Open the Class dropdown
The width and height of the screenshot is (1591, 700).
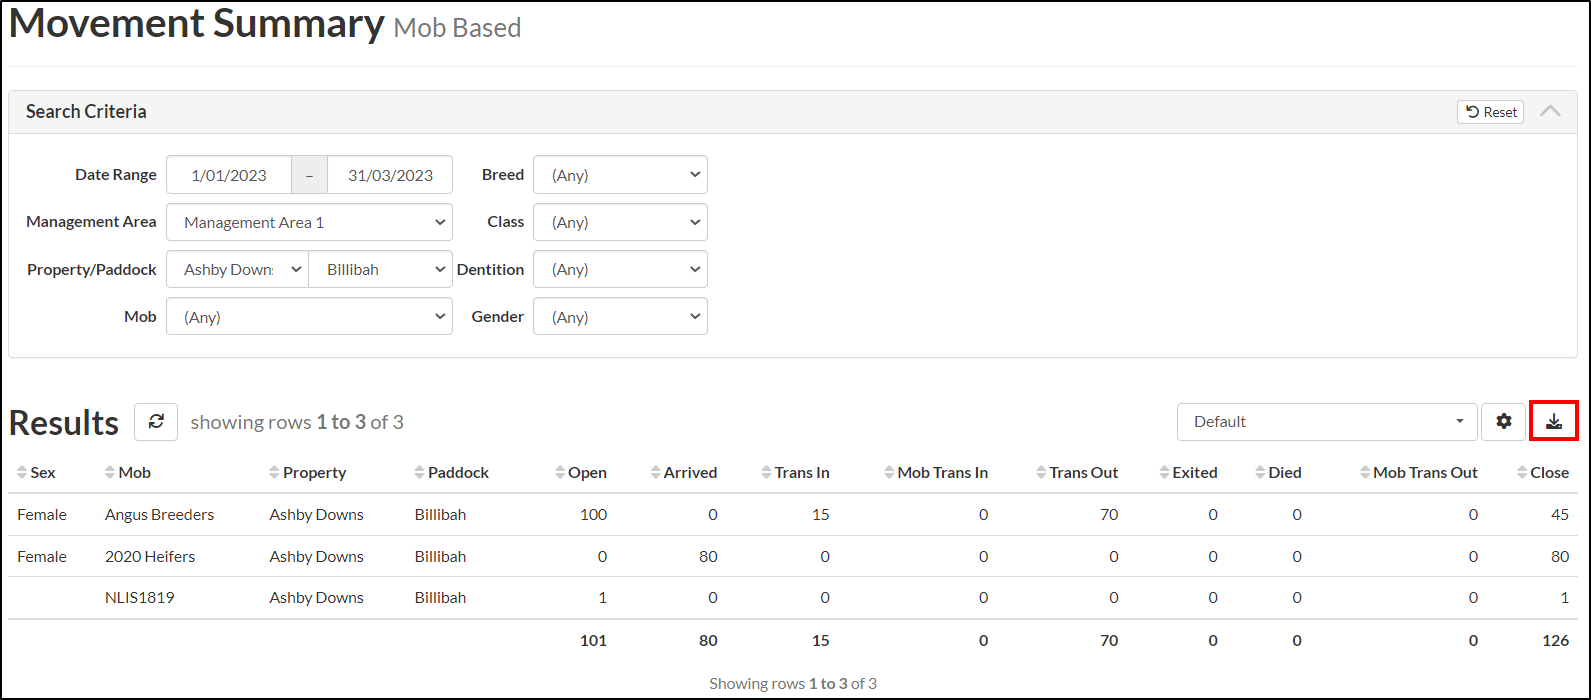tap(620, 222)
